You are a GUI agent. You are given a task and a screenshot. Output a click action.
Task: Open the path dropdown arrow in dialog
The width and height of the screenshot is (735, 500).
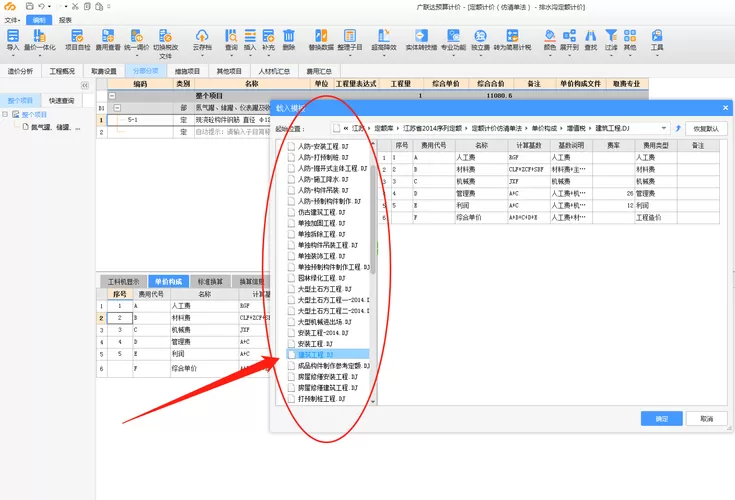664,128
